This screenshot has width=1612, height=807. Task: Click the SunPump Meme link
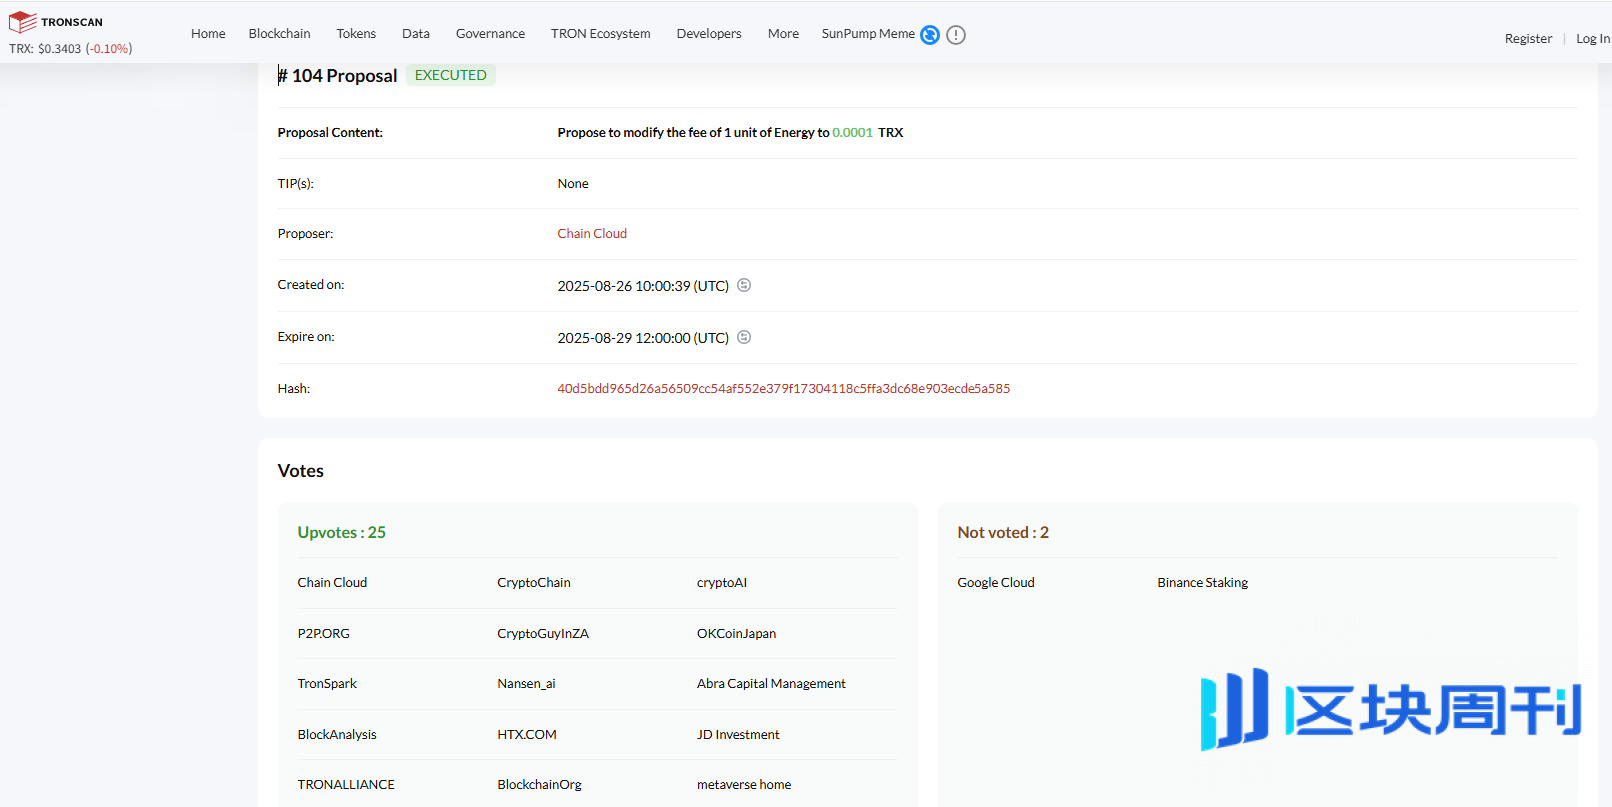pos(868,34)
